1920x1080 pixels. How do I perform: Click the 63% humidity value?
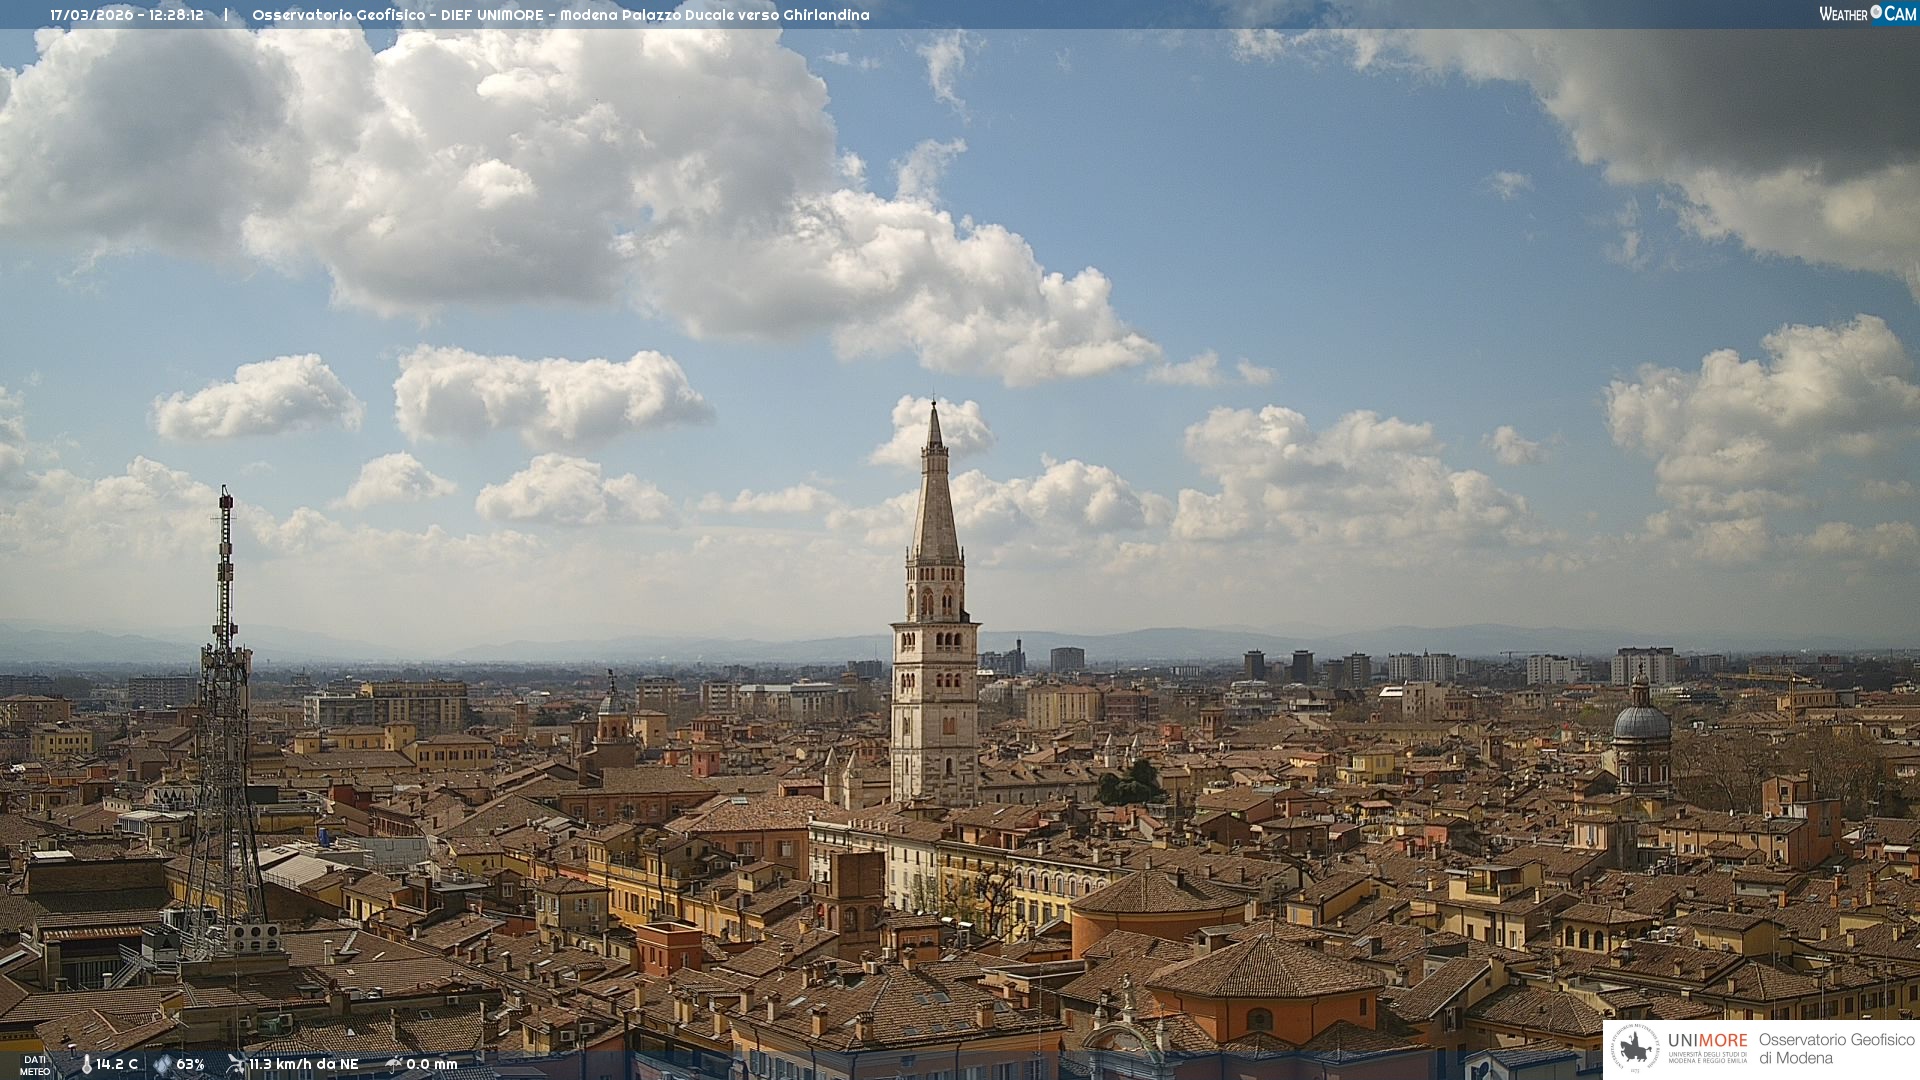coord(190,1064)
